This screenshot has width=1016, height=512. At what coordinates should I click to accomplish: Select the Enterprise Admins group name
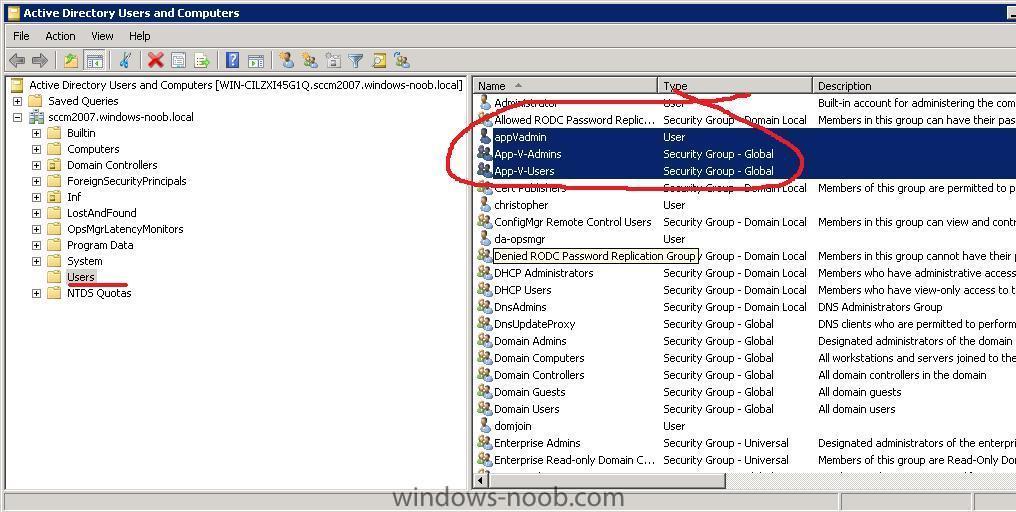click(x=537, y=443)
